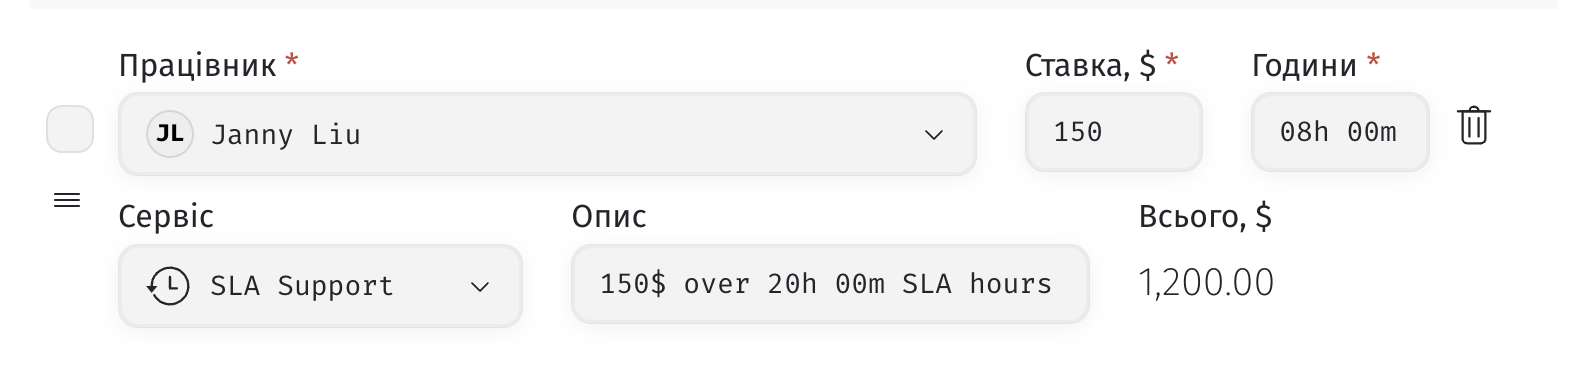
Task: Click the total amount 1,200.00
Action: (x=1206, y=283)
